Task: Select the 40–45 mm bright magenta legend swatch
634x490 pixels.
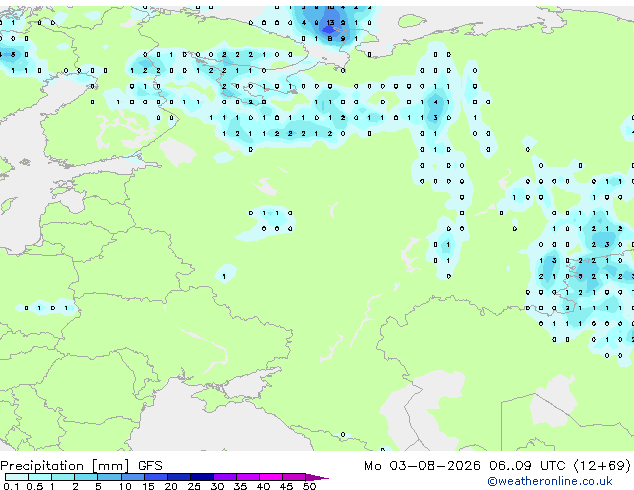Action: click(271, 477)
